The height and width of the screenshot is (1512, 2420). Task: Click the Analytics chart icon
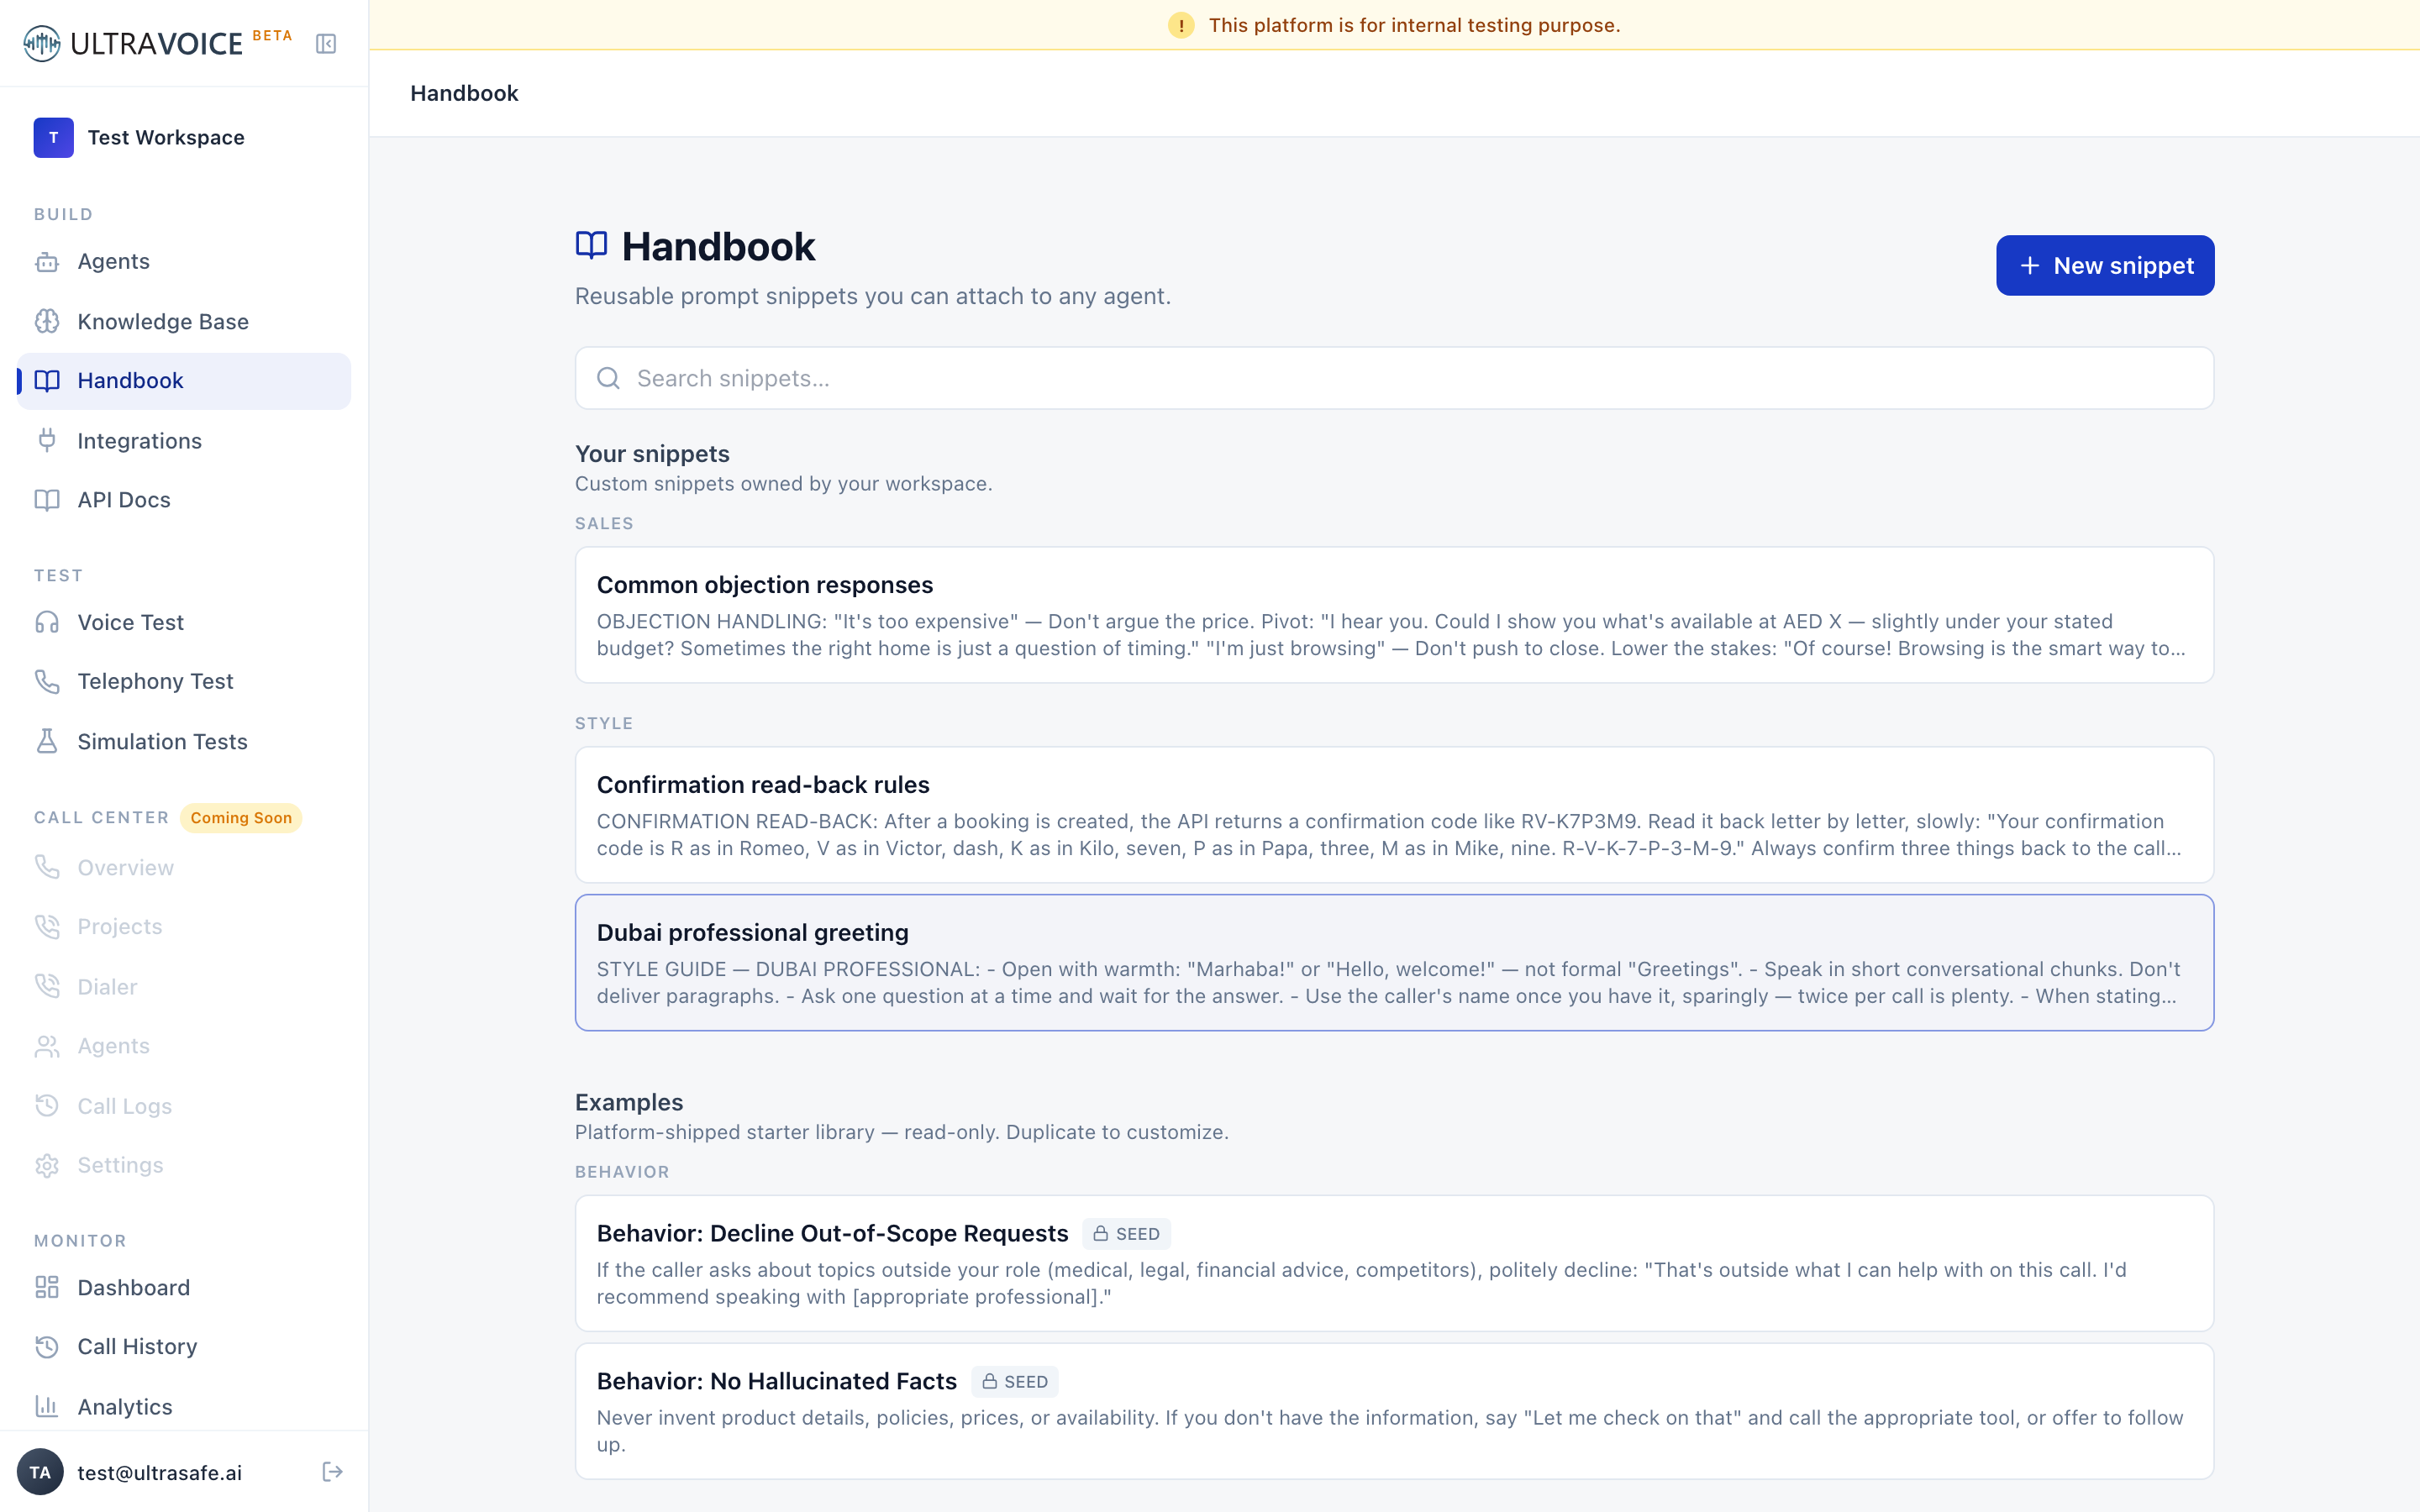tap(47, 1406)
